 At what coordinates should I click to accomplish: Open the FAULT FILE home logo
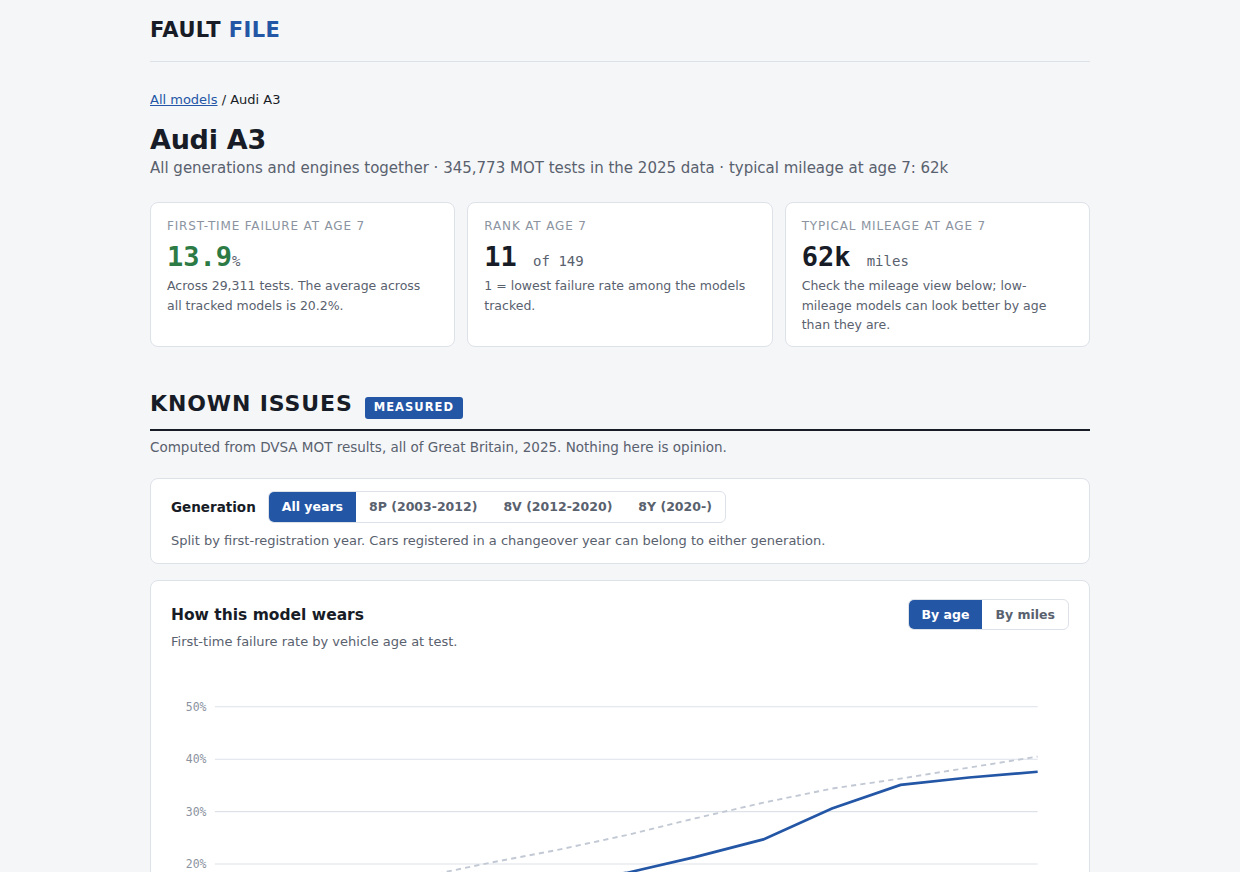coord(215,30)
